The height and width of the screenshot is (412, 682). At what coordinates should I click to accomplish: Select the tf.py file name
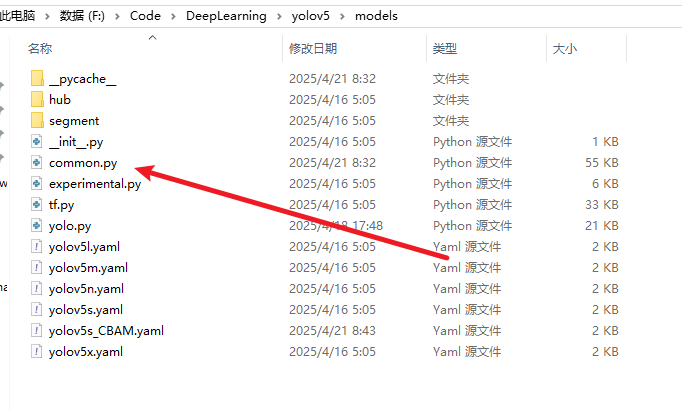click(61, 204)
